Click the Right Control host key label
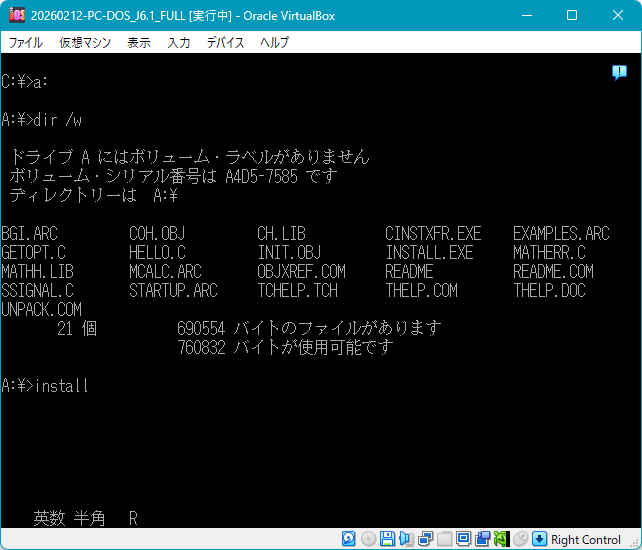642x550 pixels. pos(586,539)
